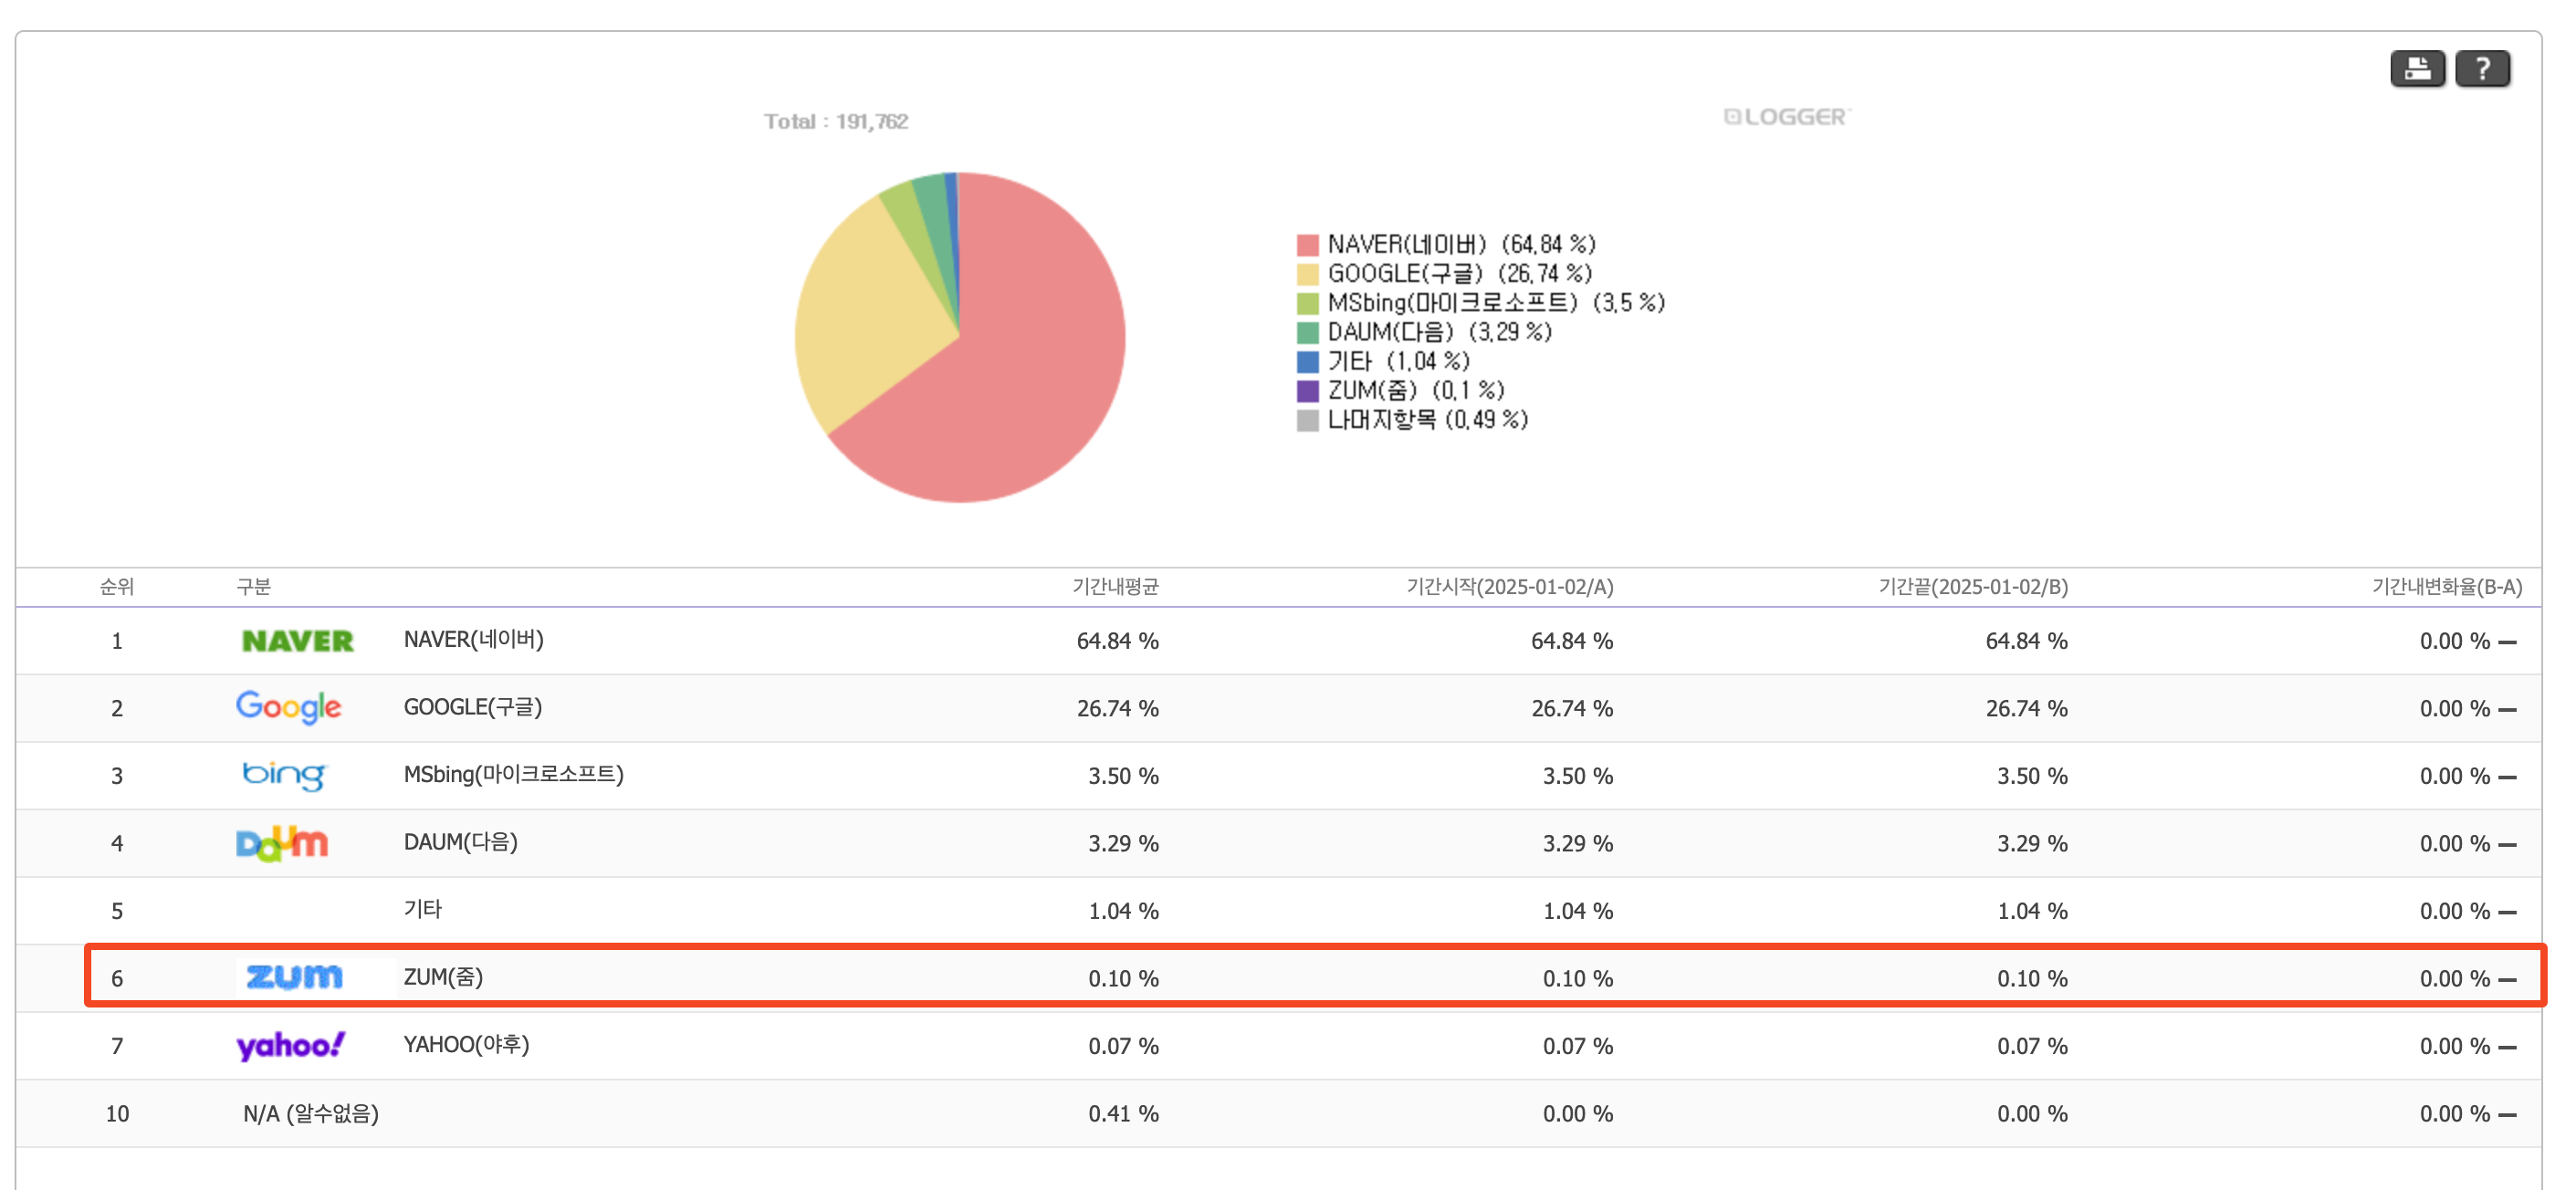2576x1190 pixels.
Task: Select DAUM(다음) row label
Action: [x=460, y=842]
